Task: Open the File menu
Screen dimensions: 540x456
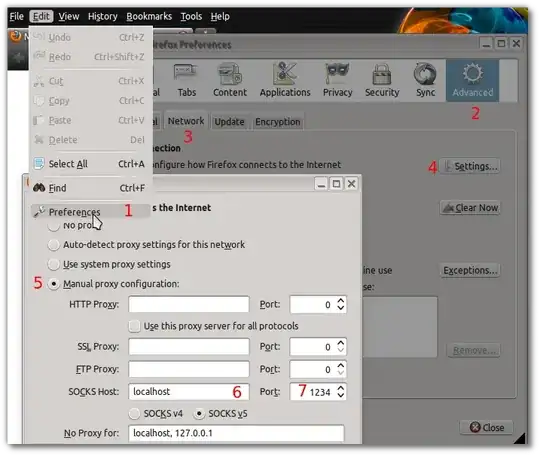Action: coord(17,16)
